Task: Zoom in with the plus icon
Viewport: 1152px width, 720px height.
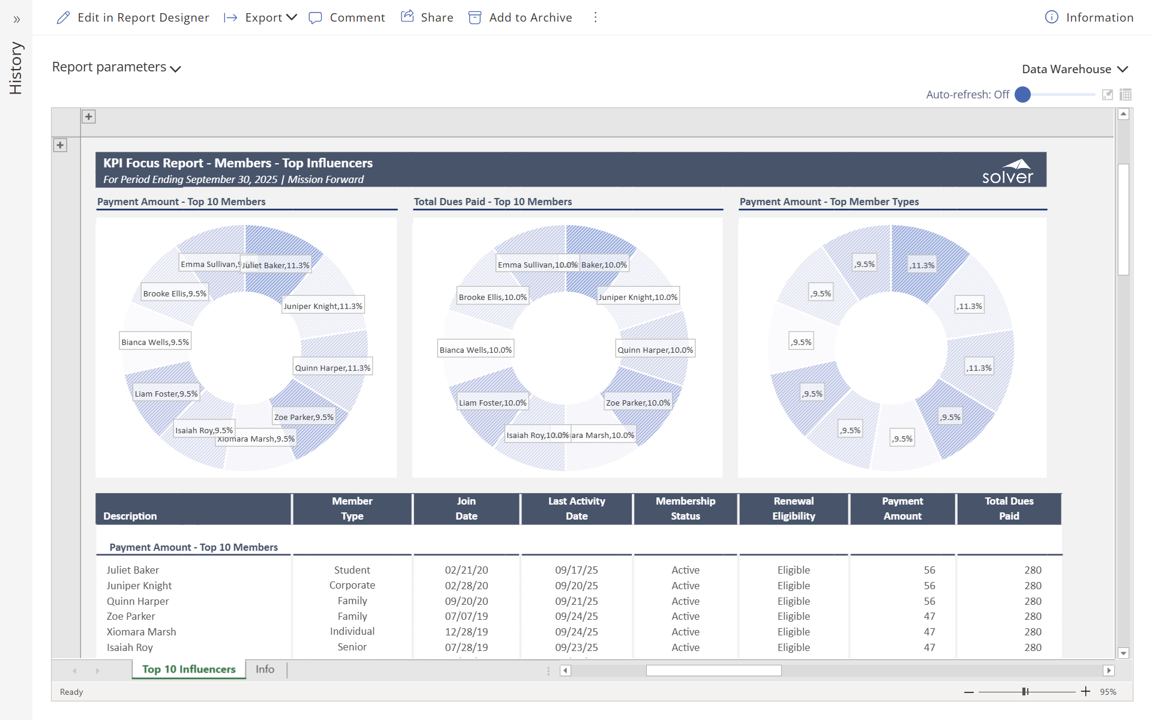Action: [1086, 691]
